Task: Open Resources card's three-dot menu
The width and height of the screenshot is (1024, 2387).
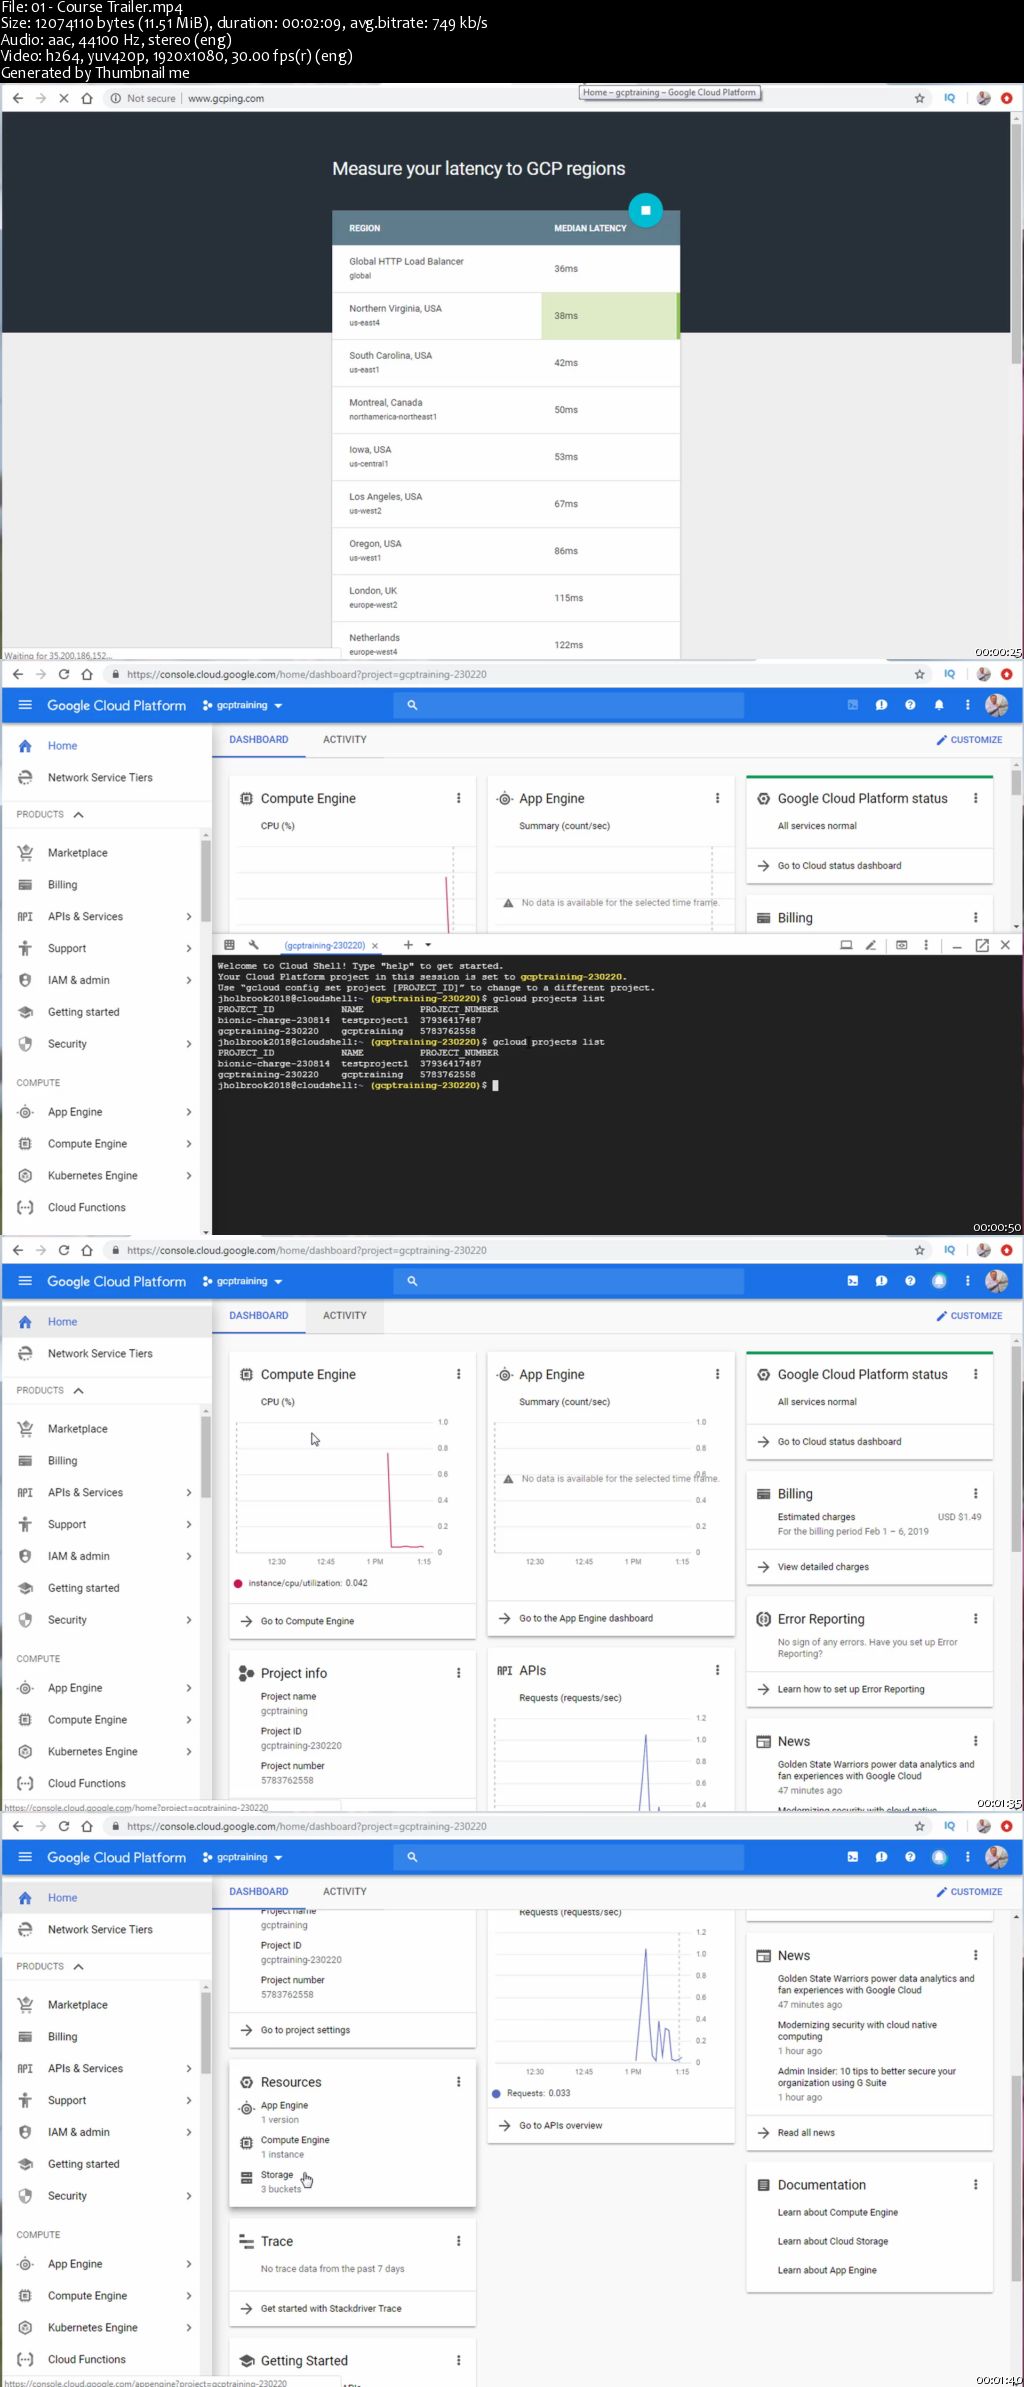Action: click(x=459, y=2082)
